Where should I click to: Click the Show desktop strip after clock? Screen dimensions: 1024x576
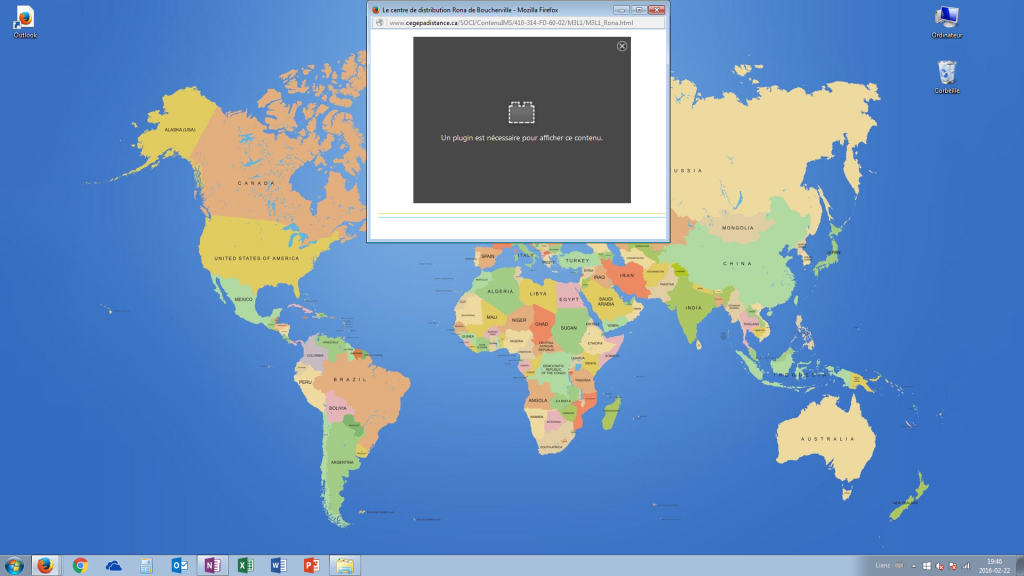[x=1019, y=566]
